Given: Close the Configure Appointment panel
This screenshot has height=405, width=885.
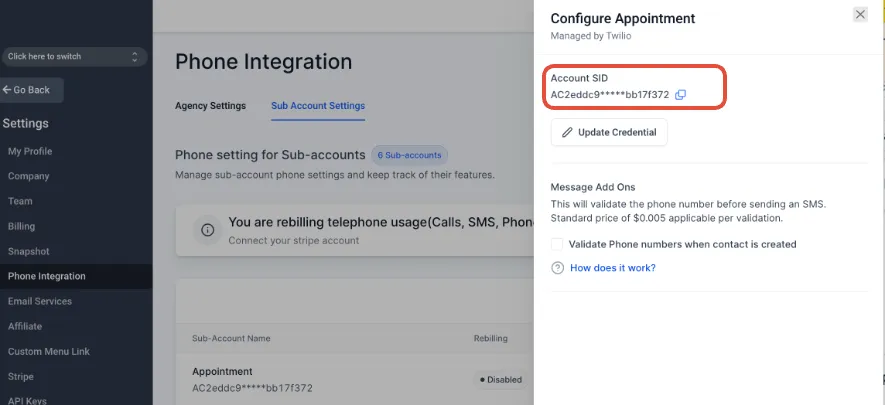Looking at the screenshot, I should pyautogui.click(x=860, y=15).
